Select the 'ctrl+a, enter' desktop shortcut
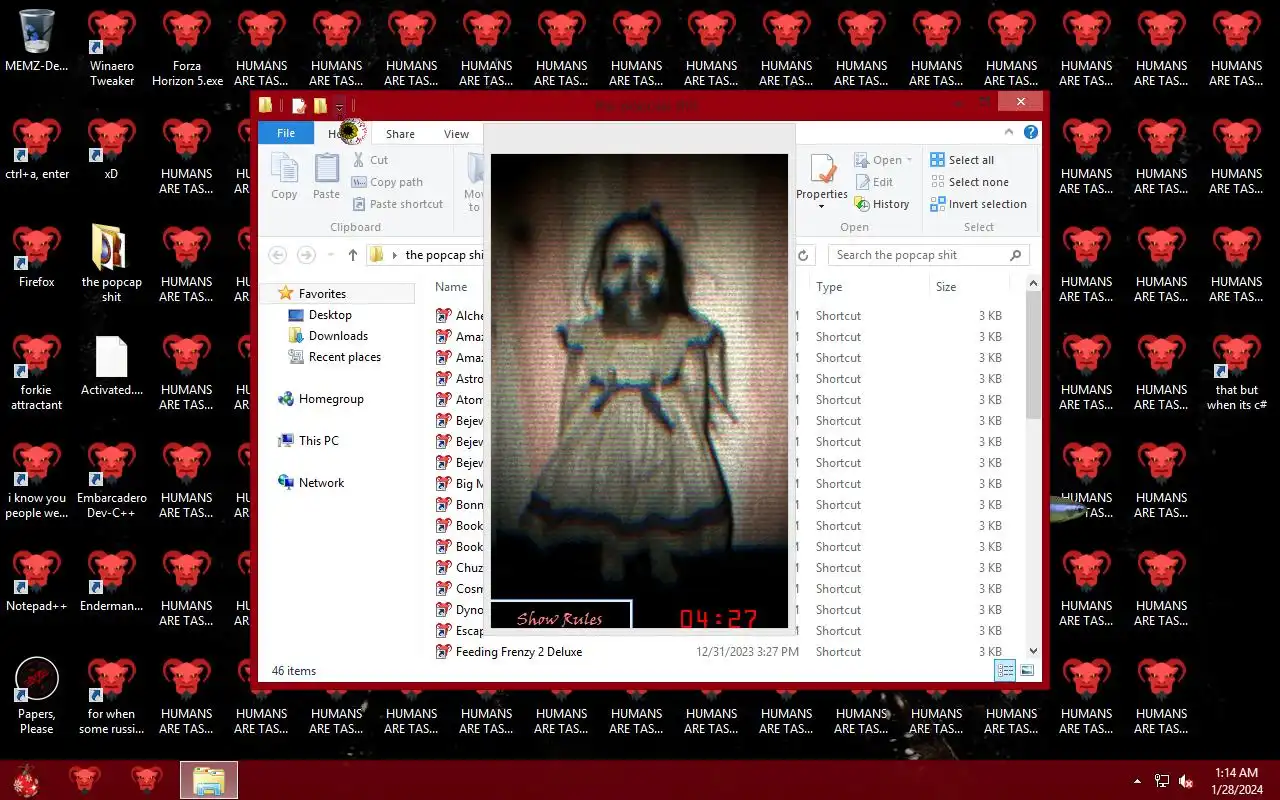The width and height of the screenshot is (1280, 800). 37,148
